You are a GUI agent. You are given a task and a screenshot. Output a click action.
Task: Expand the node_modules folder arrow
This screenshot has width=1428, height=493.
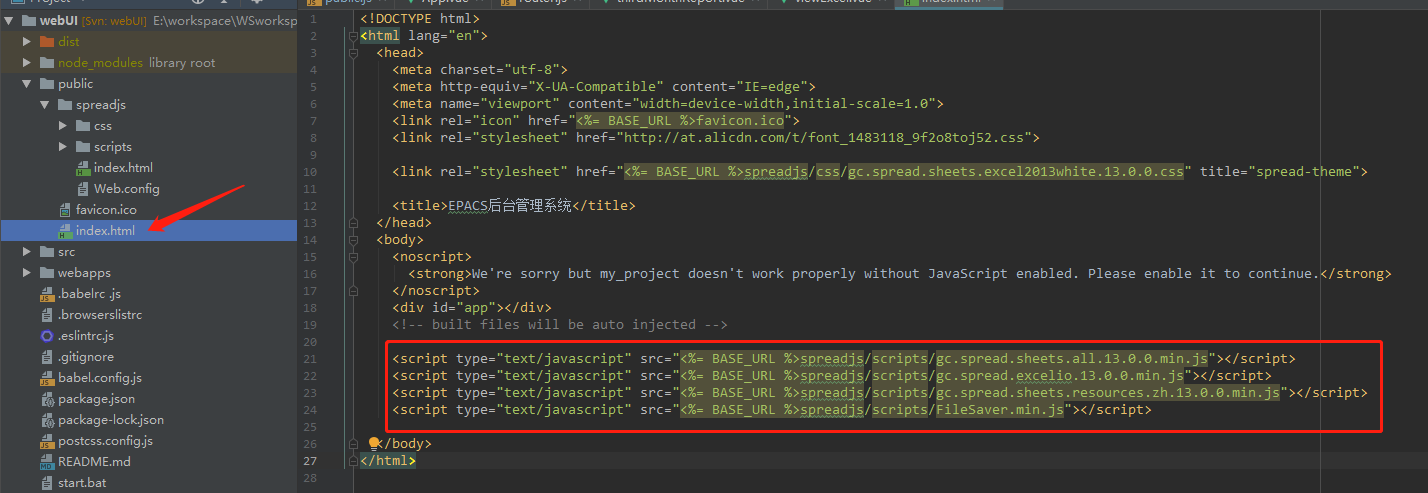click(x=27, y=63)
